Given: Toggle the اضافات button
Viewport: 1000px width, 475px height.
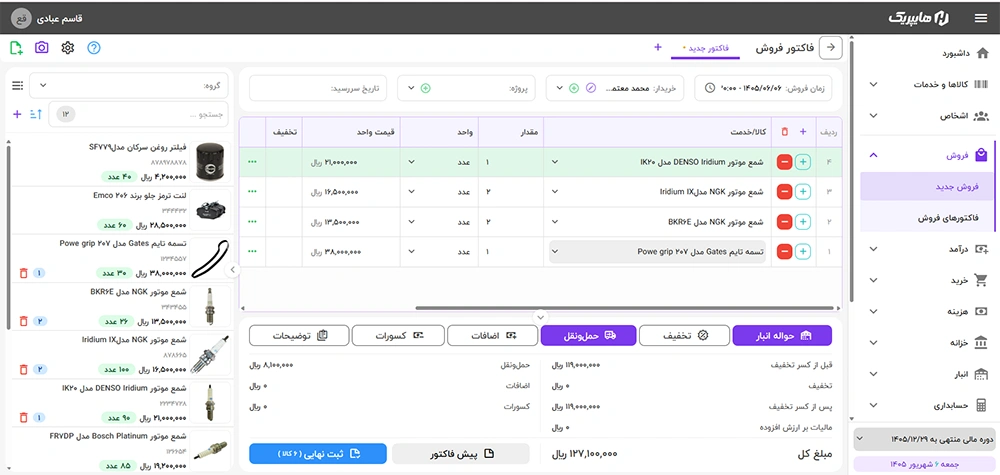Looking at the screenshot, I should (x=492, y=335).
